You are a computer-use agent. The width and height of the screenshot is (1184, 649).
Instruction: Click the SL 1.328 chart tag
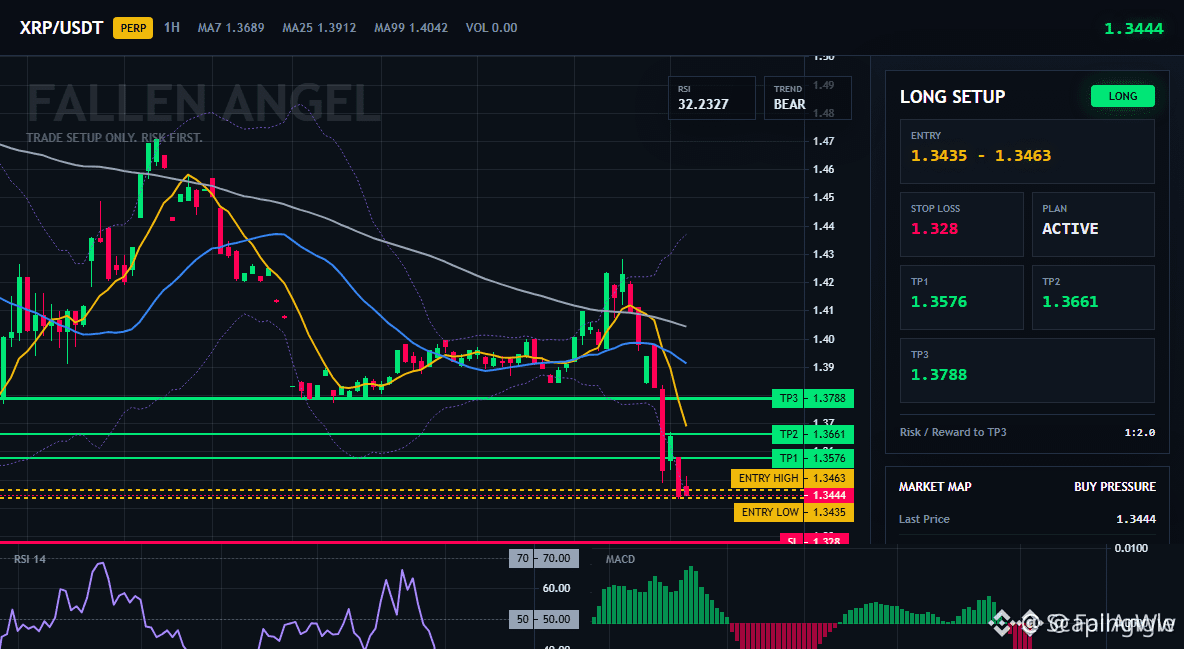pos(814,539)
